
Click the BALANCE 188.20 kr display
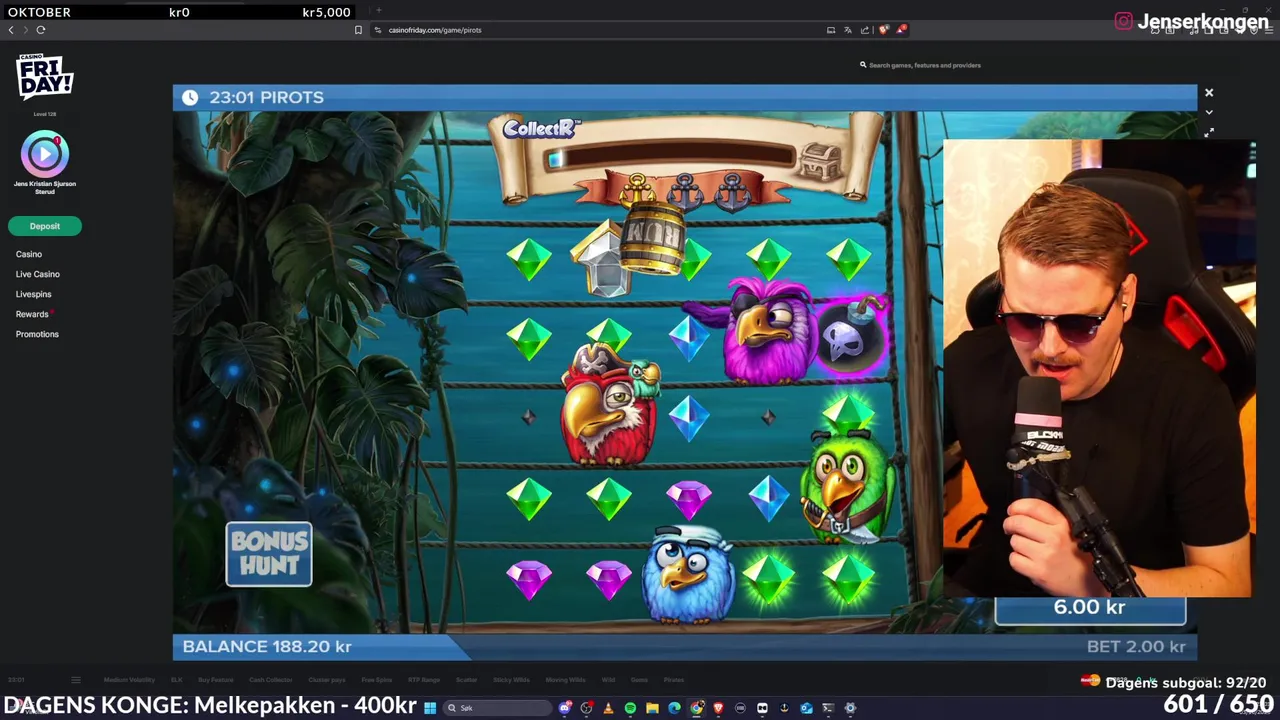click(267, 647)
